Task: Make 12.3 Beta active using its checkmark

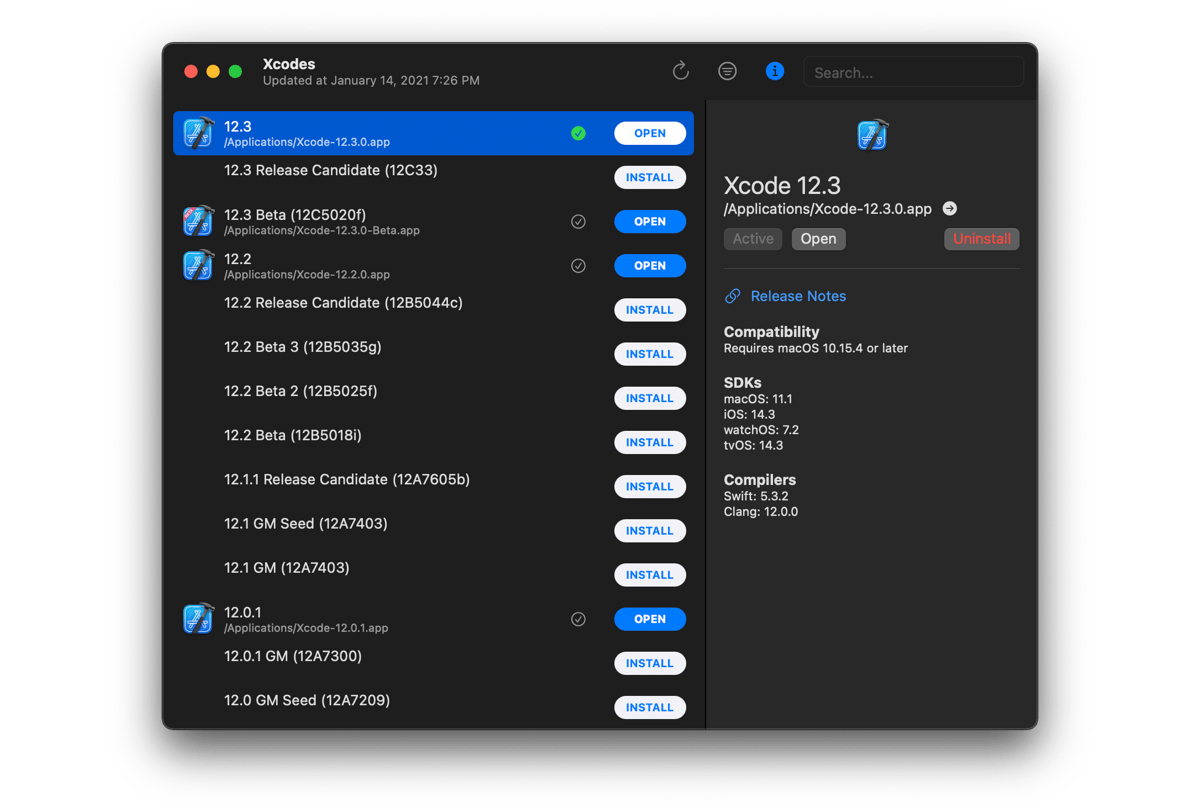Action: click(x=578, y=221)
